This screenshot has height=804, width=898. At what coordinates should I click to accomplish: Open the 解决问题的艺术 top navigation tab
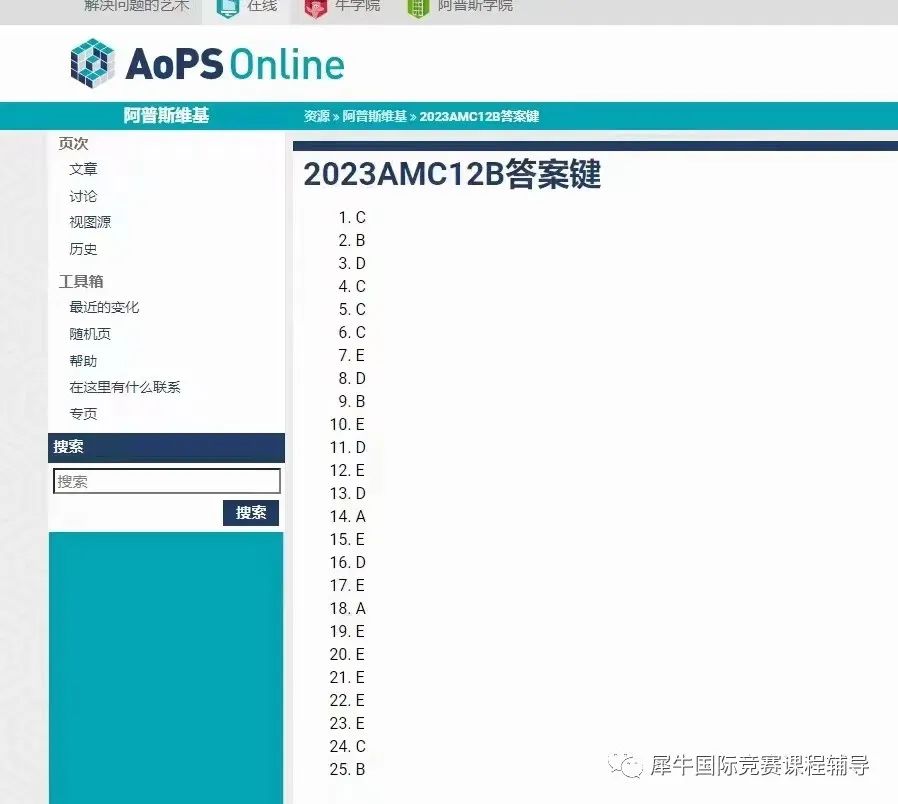click(x=136, y=6)
